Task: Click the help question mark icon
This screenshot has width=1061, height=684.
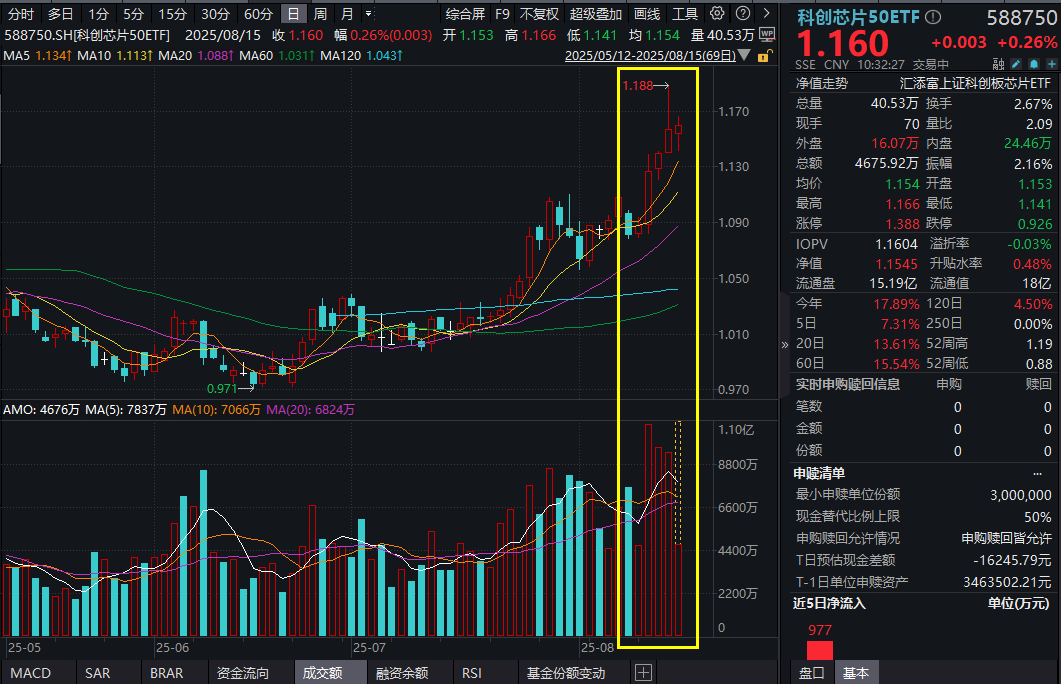Action: tap(742, 13)
